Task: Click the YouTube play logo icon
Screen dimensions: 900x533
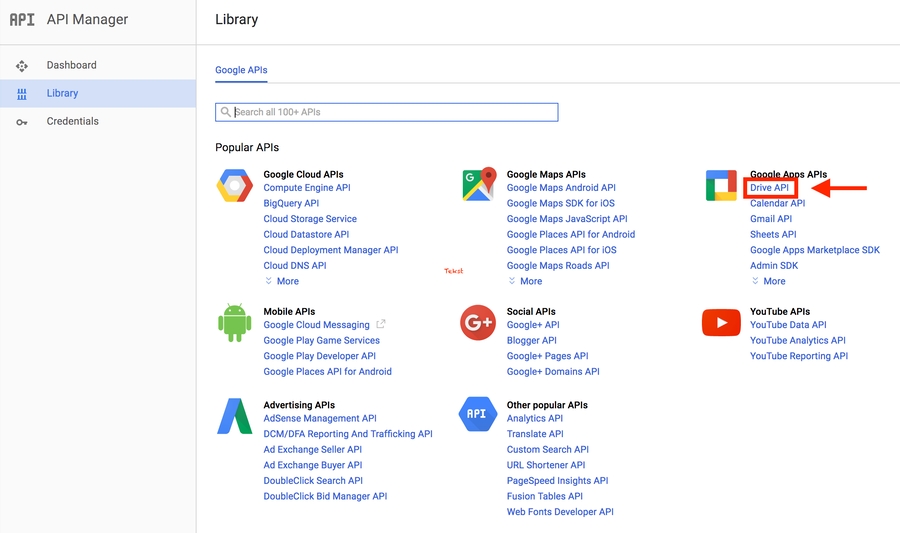Action: tap(721, 322)
